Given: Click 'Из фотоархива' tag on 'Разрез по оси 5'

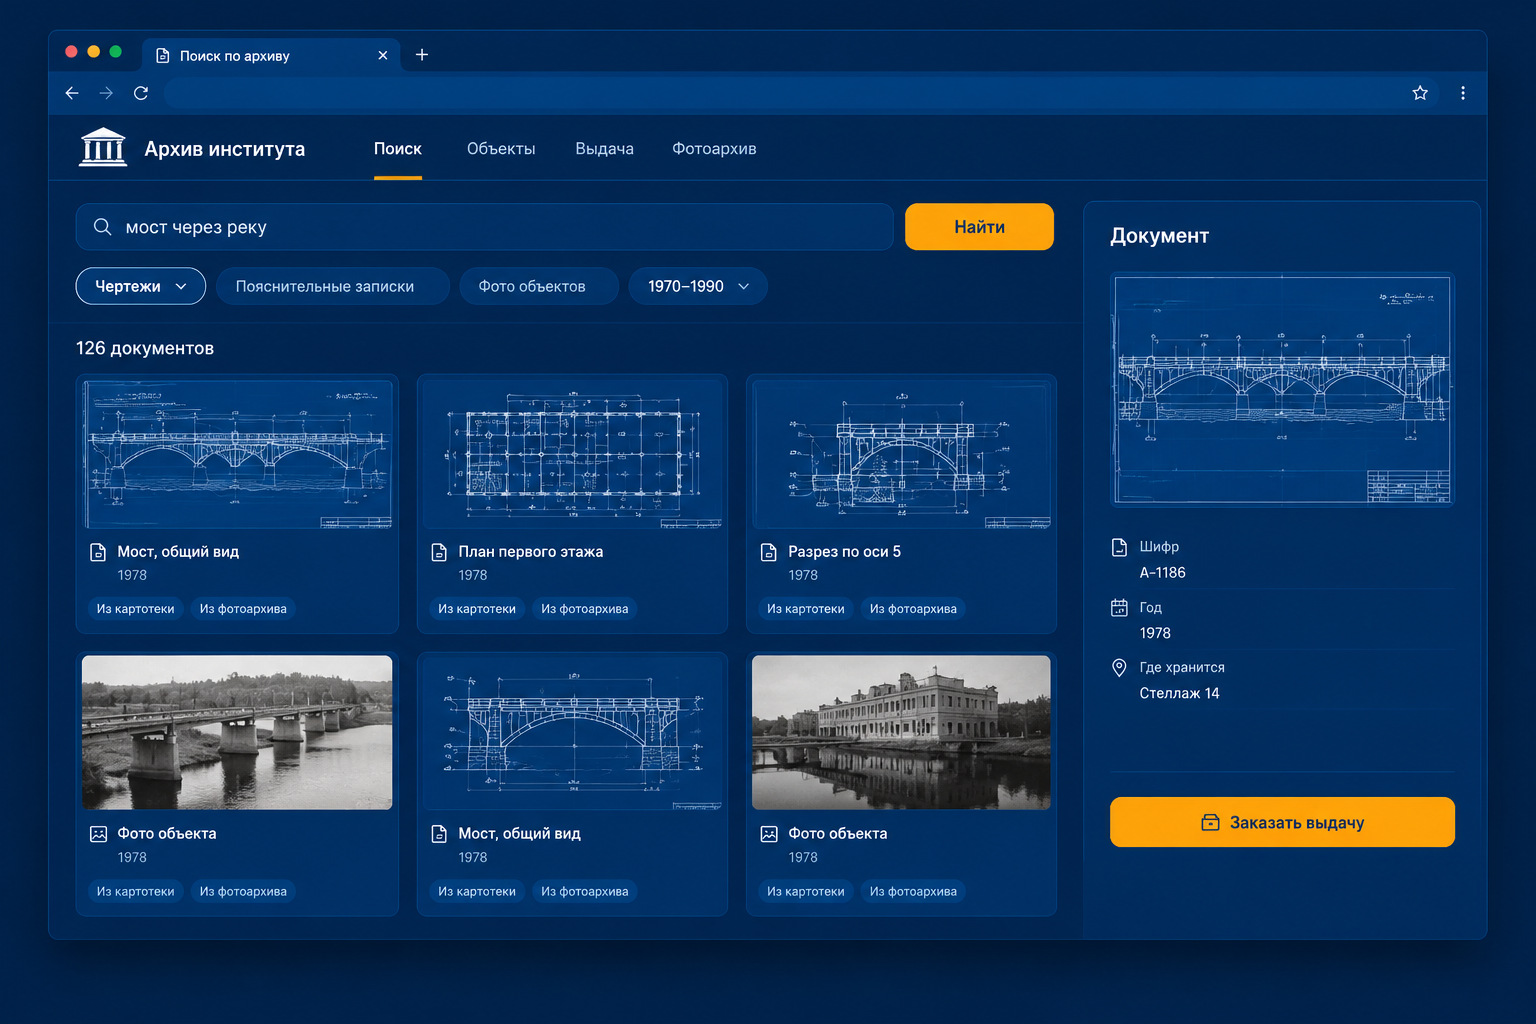Looking at the screenshot, I should (913, 609).
